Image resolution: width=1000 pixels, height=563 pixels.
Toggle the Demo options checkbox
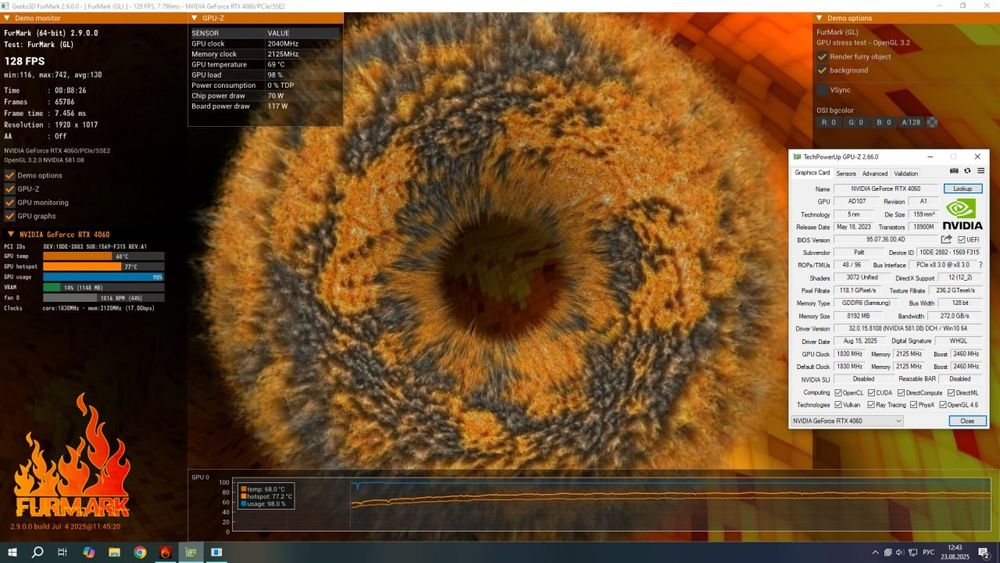(10, 175)
